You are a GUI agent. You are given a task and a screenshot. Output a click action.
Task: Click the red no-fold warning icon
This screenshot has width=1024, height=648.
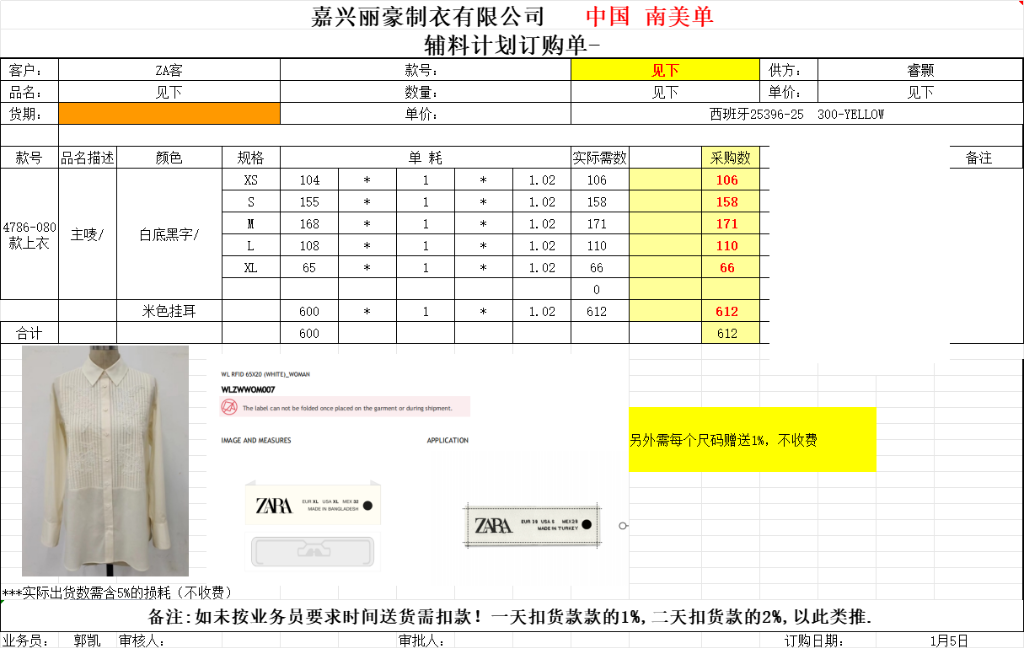(x=228, y=407)
